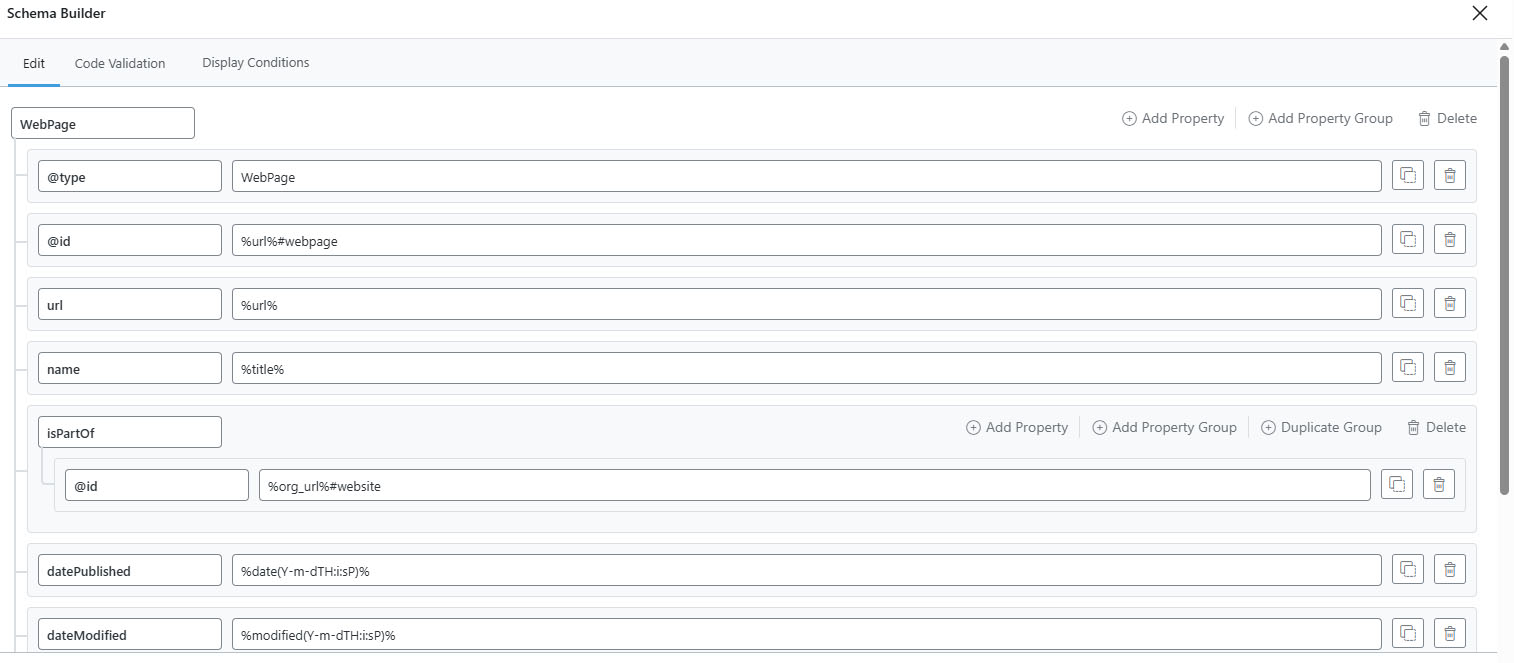Delete the entire WebPage schema
This screenshot has width=1514, height=663.
tap(1447, 118)
